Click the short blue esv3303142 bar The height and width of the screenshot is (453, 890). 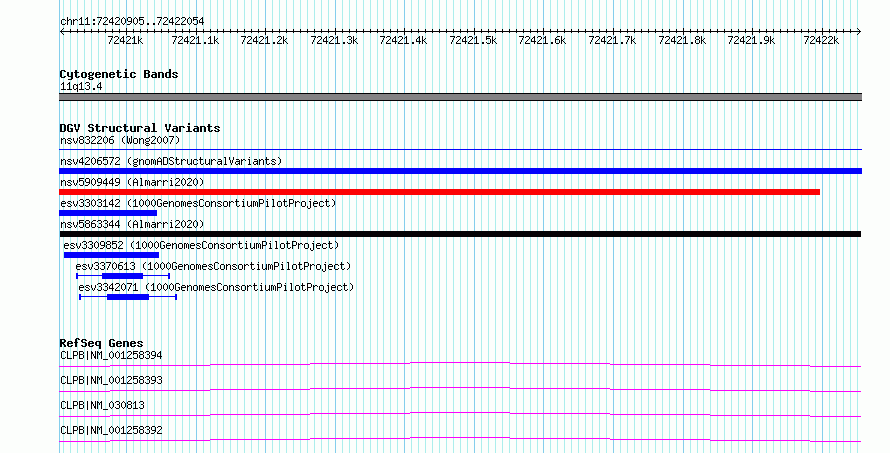click(x=108, y=213)
